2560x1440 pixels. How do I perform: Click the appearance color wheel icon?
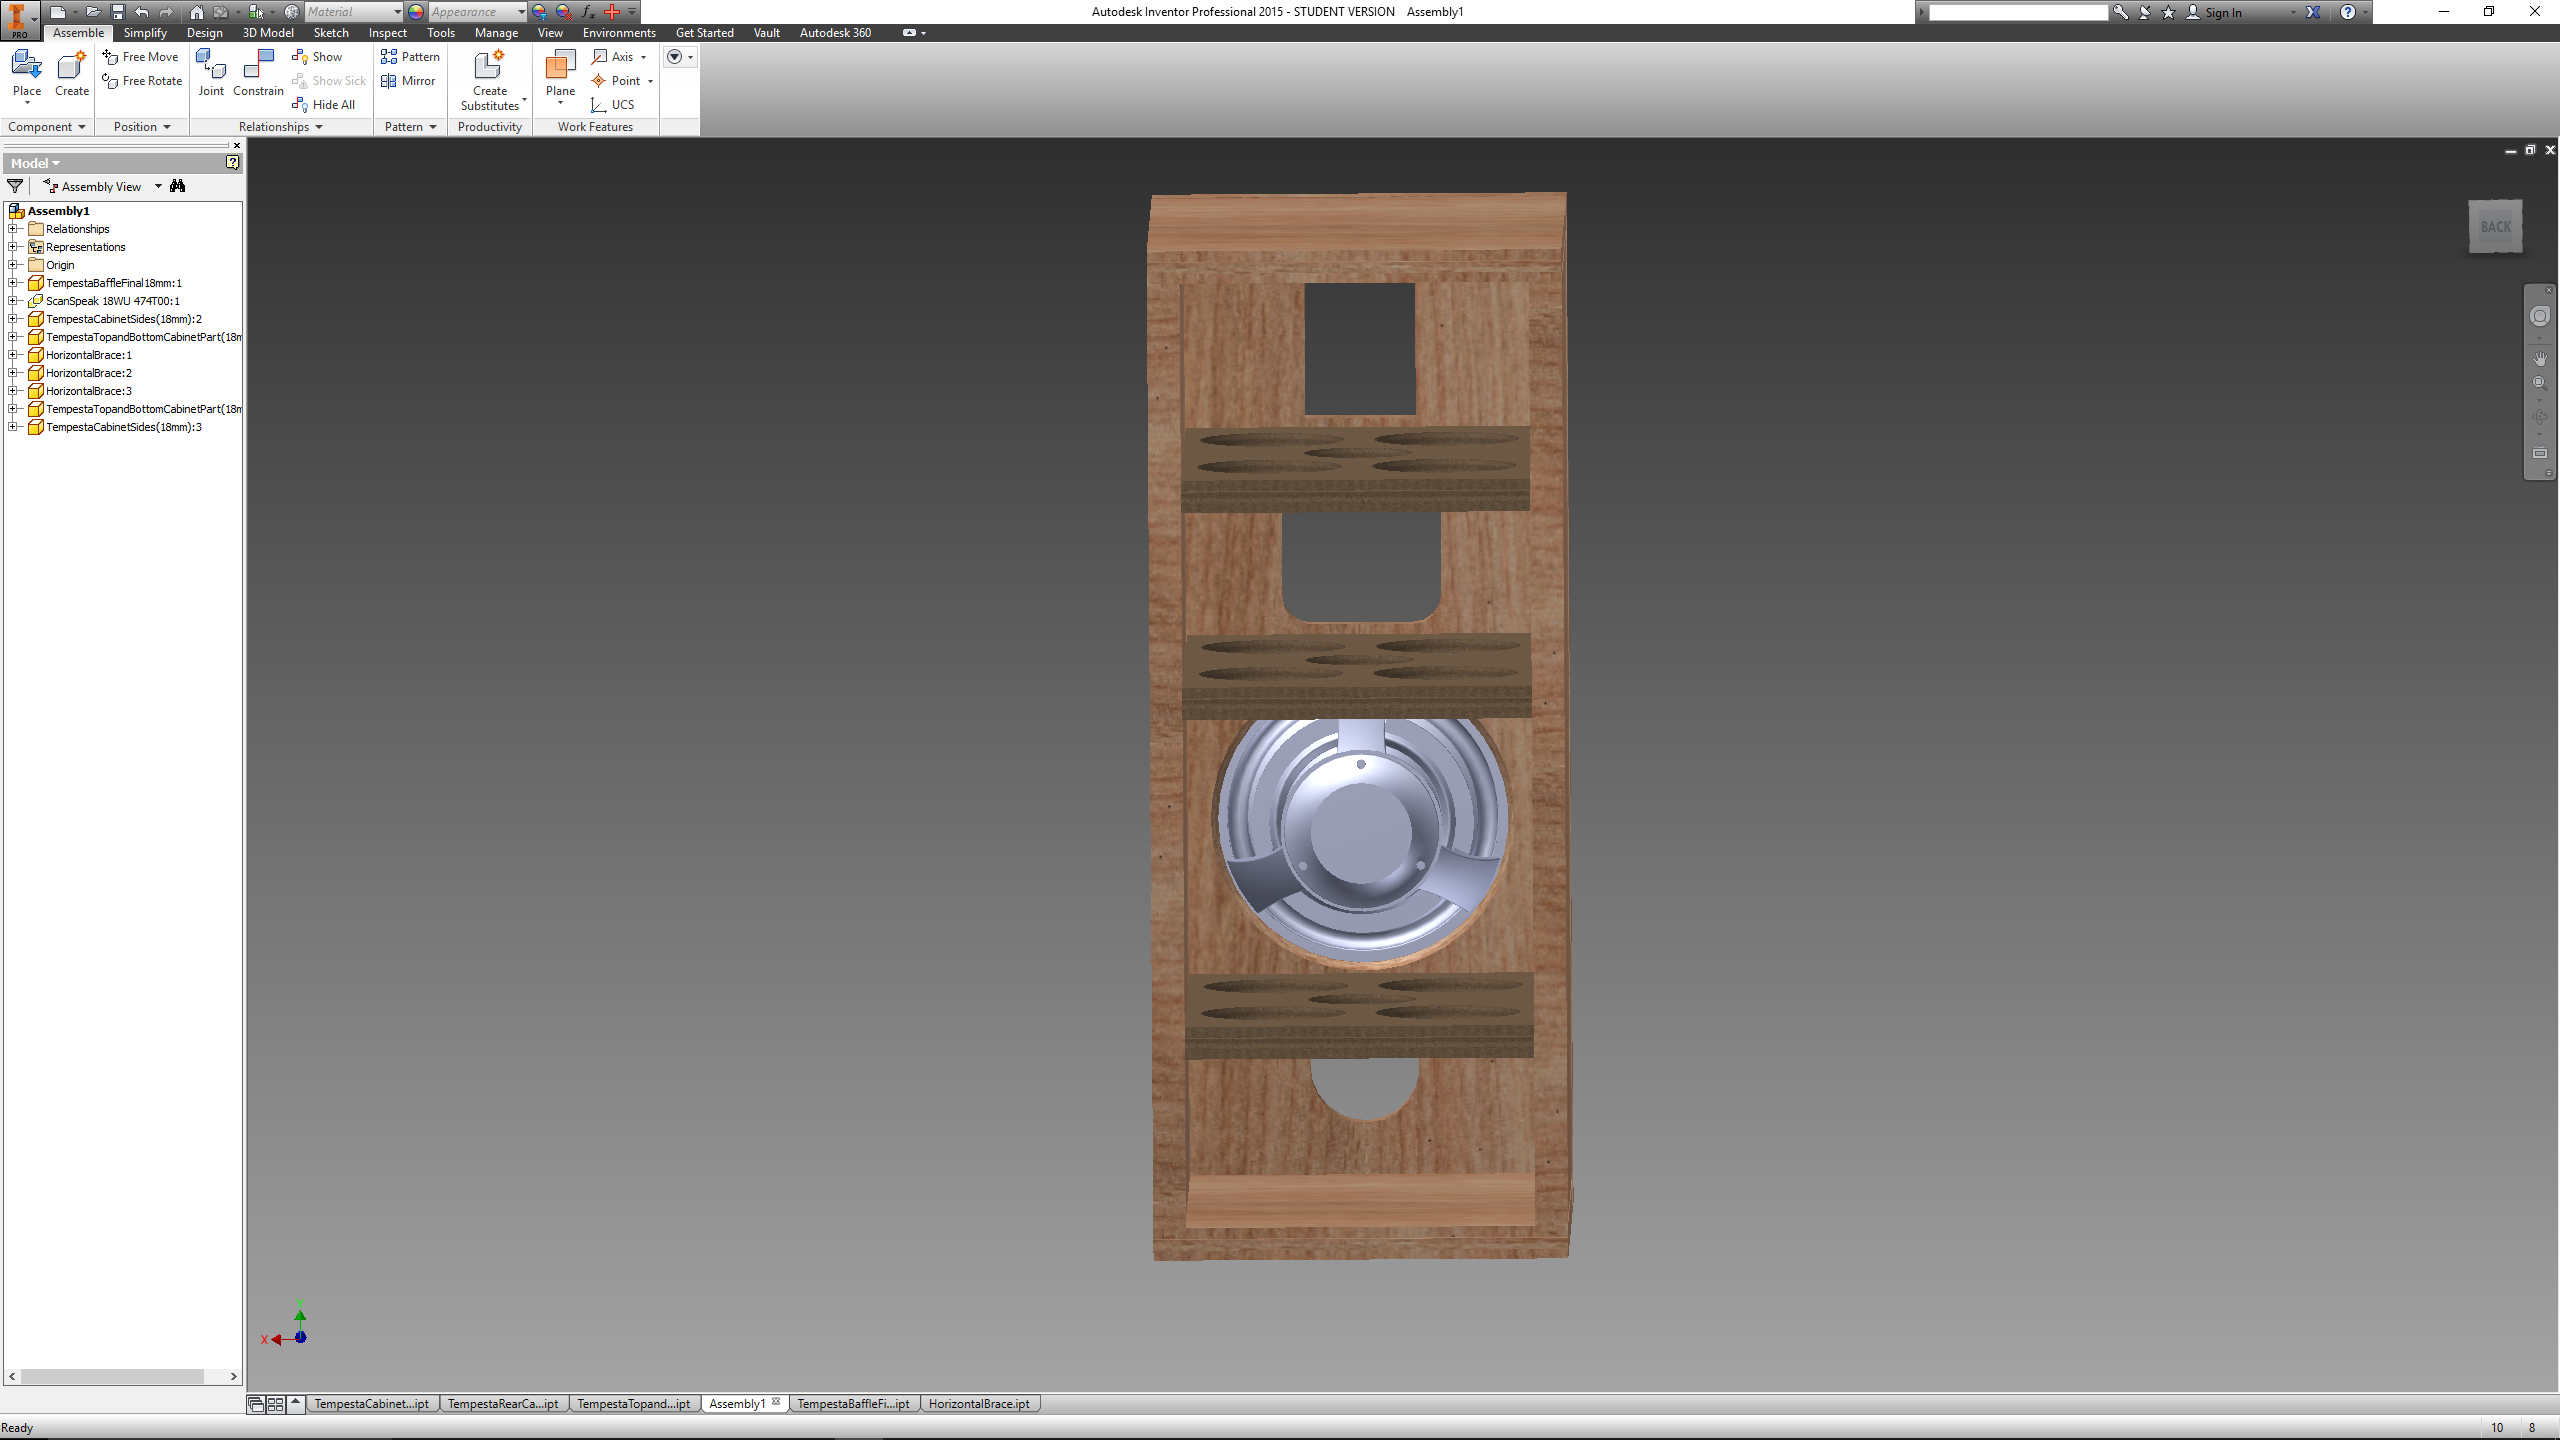point(416,12)
